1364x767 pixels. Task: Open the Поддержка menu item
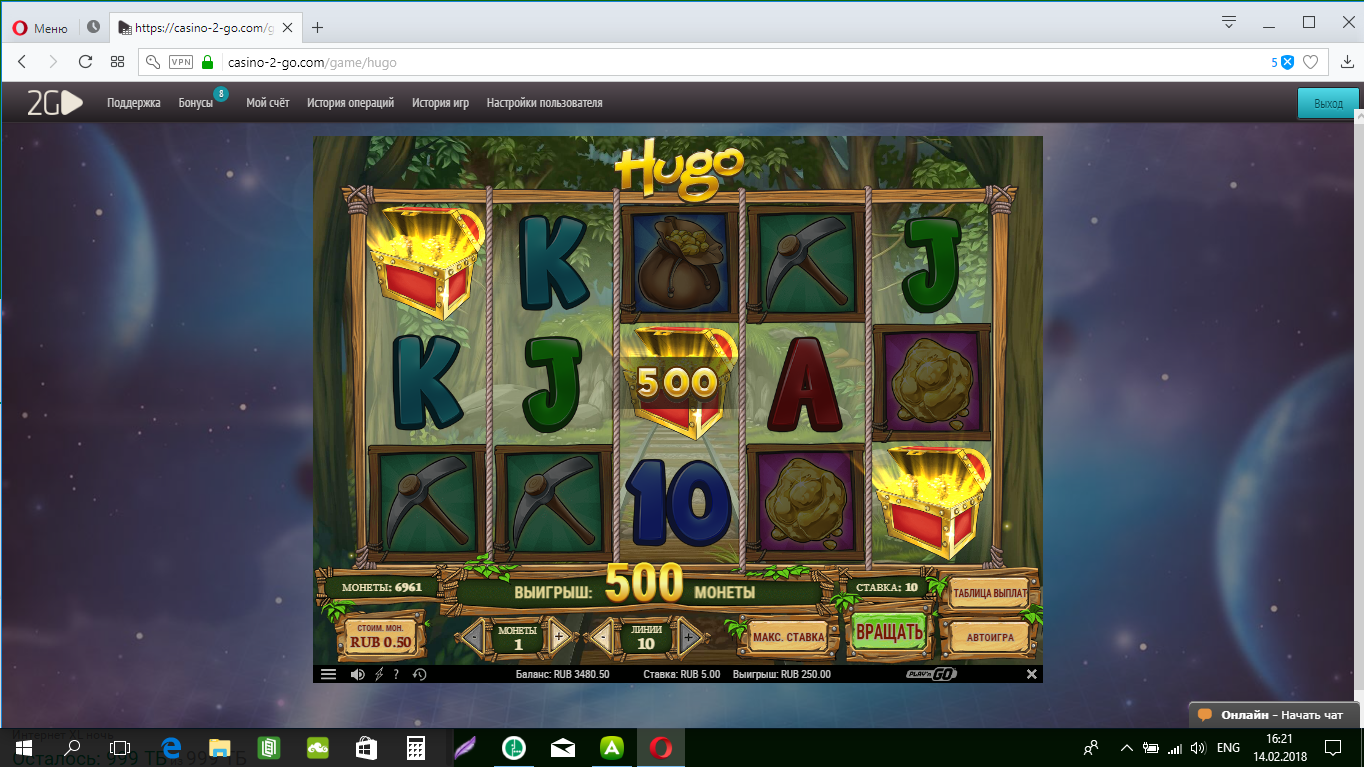134,103
